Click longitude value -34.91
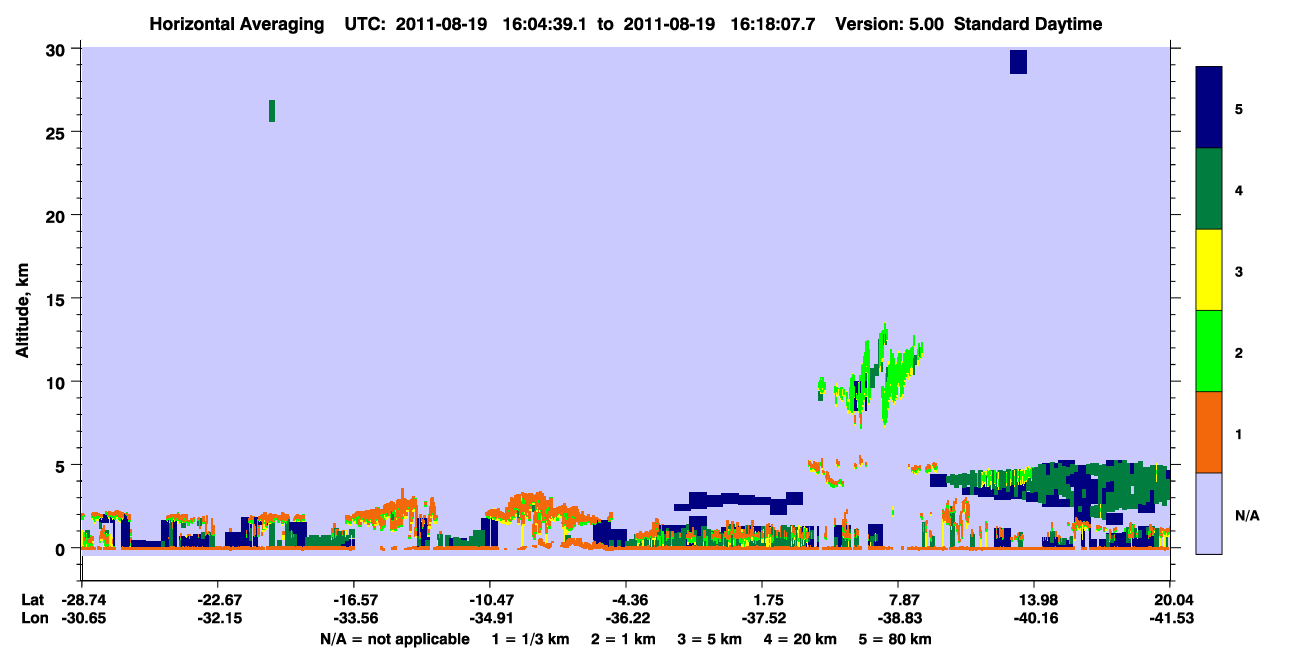Image resolution: width=1300 pixels, height=667 pixels. click(x=489, y=618)
